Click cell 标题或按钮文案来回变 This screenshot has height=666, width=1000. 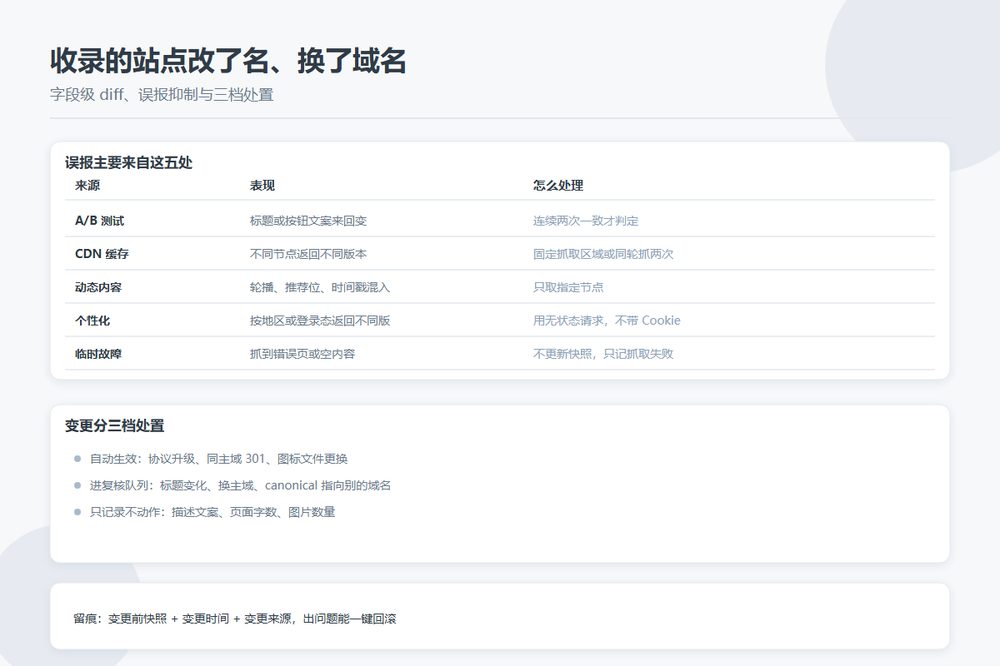308,221
